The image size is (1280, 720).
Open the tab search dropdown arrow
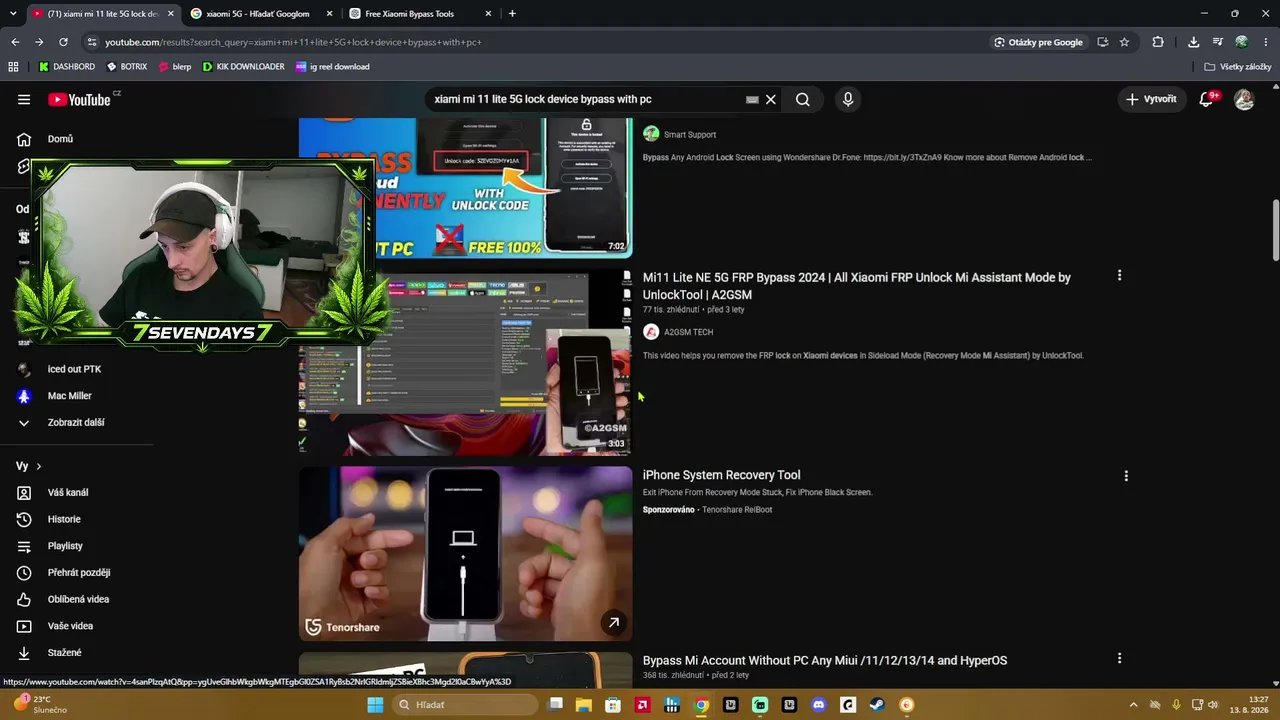[13, 14]
